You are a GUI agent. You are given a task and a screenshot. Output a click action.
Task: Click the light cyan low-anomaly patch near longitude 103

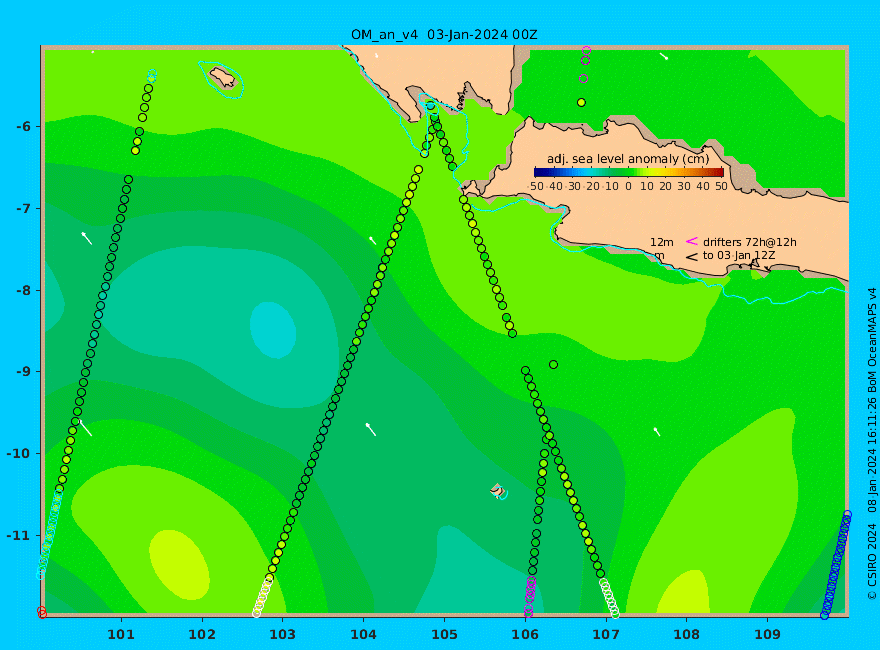click(x=273, y=330)
